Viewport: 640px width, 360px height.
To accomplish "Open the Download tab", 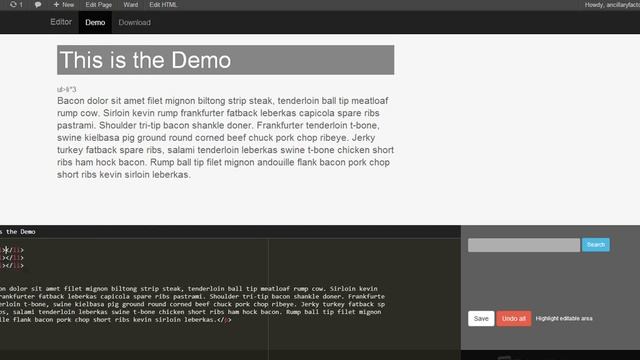I will pos(135,22).
